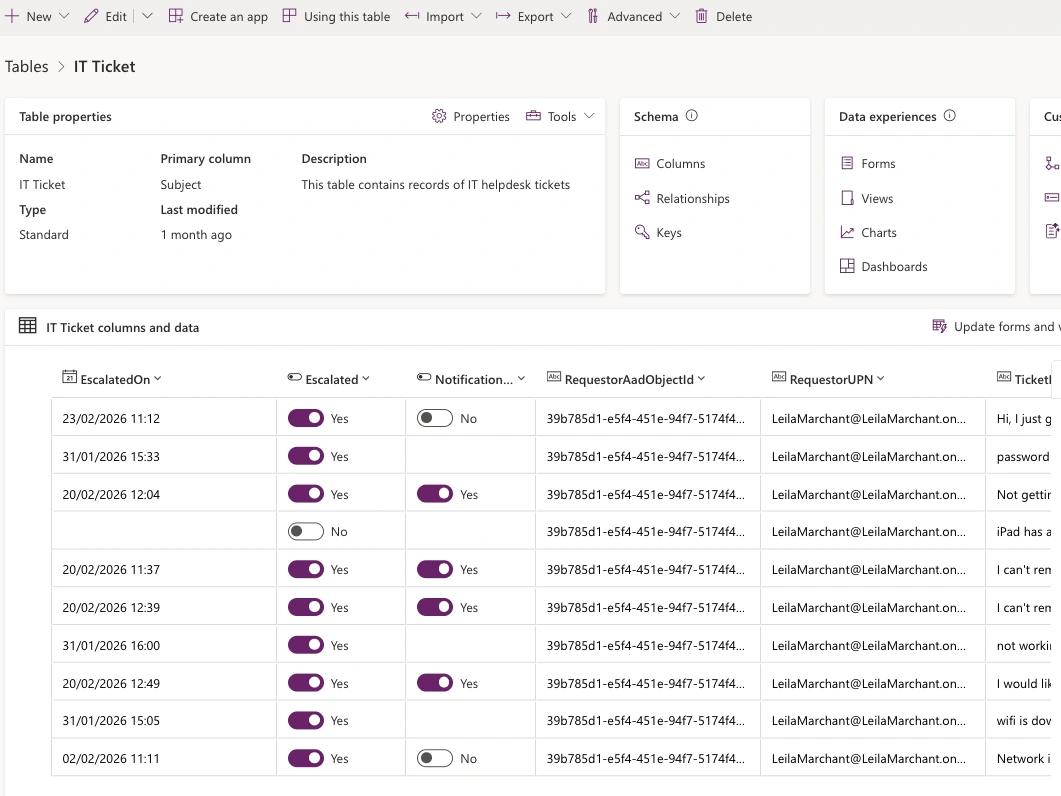Open Relationships in the Schema panel
This screenshot has width=1061, height=796.
(x=692, y=199)
